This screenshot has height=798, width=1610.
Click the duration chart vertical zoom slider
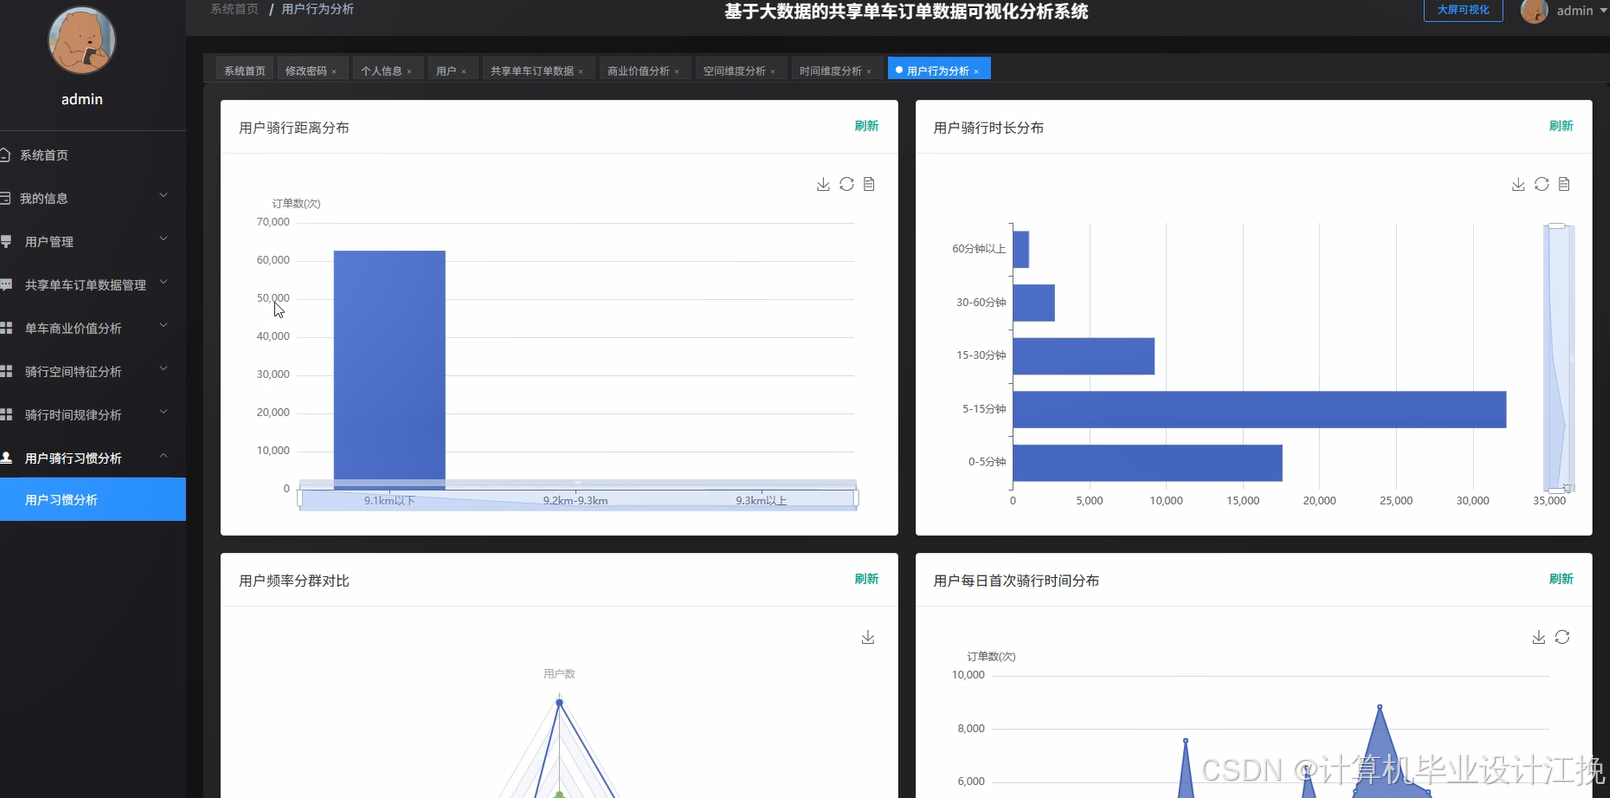(1559, 357)
